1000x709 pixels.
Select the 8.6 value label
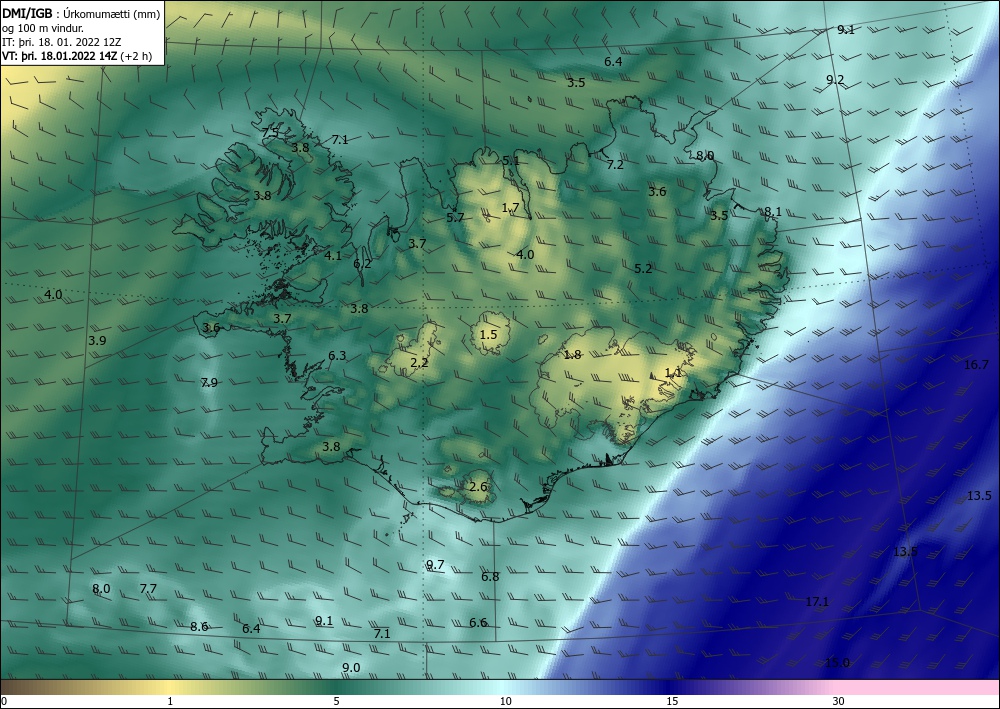[x=199, y=626]
